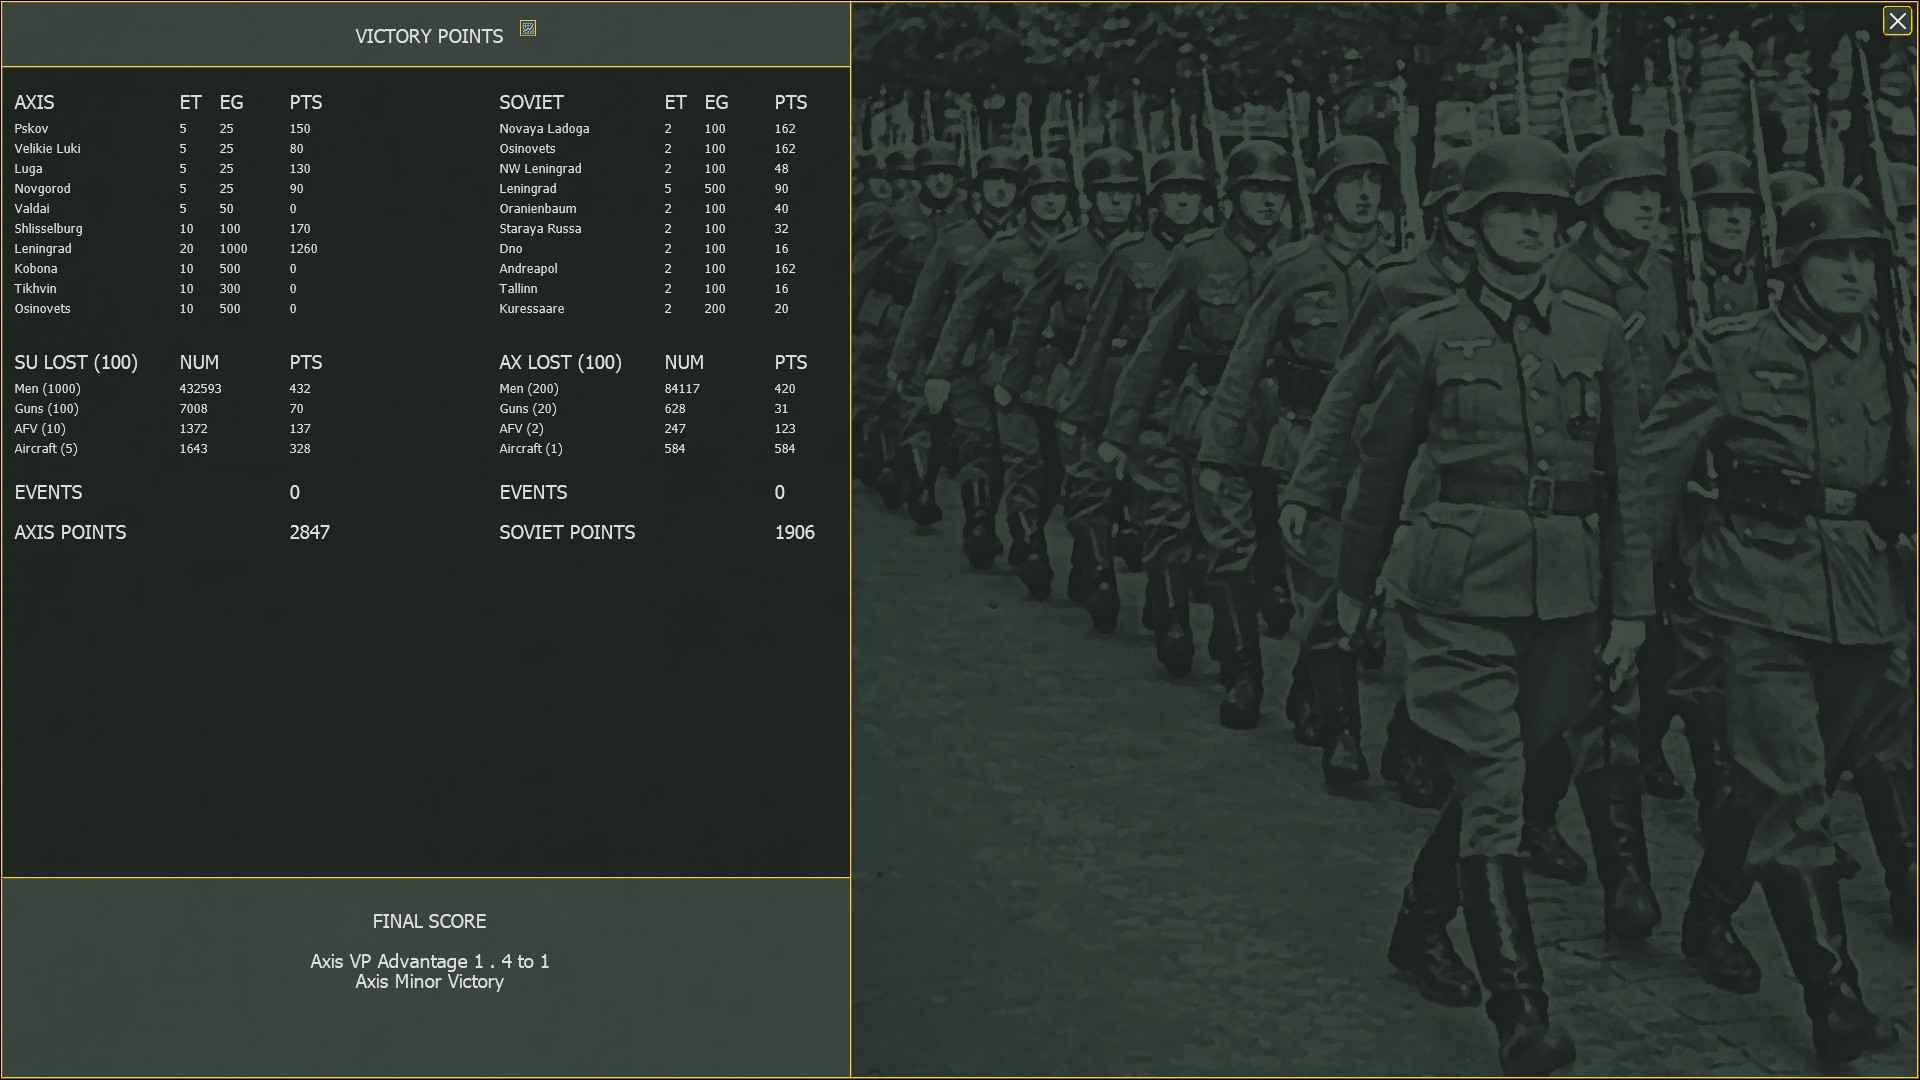Select Pskov in Axis objectives
The width and height of the screenshot is (1920, 1080).
pyautogui.click(x=31, y=129)
